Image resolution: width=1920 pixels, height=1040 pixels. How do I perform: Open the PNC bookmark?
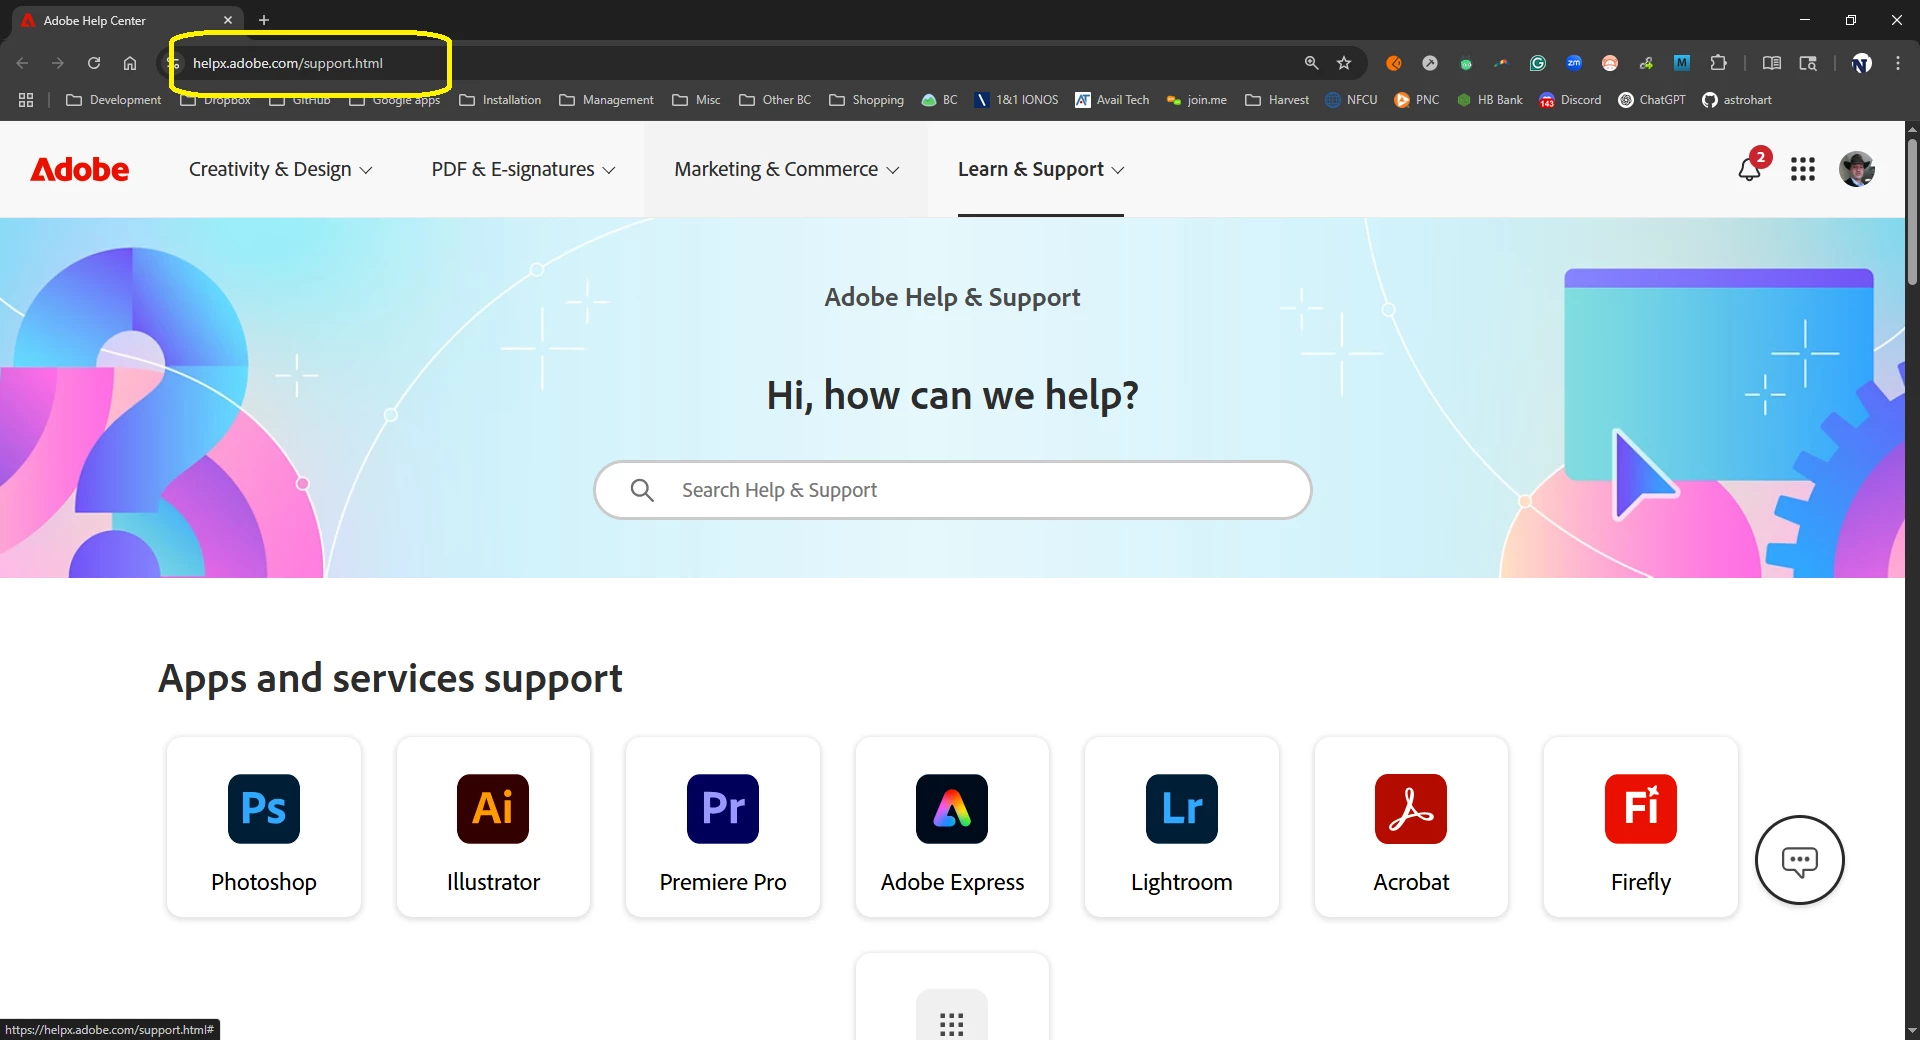pos(1417,100)
